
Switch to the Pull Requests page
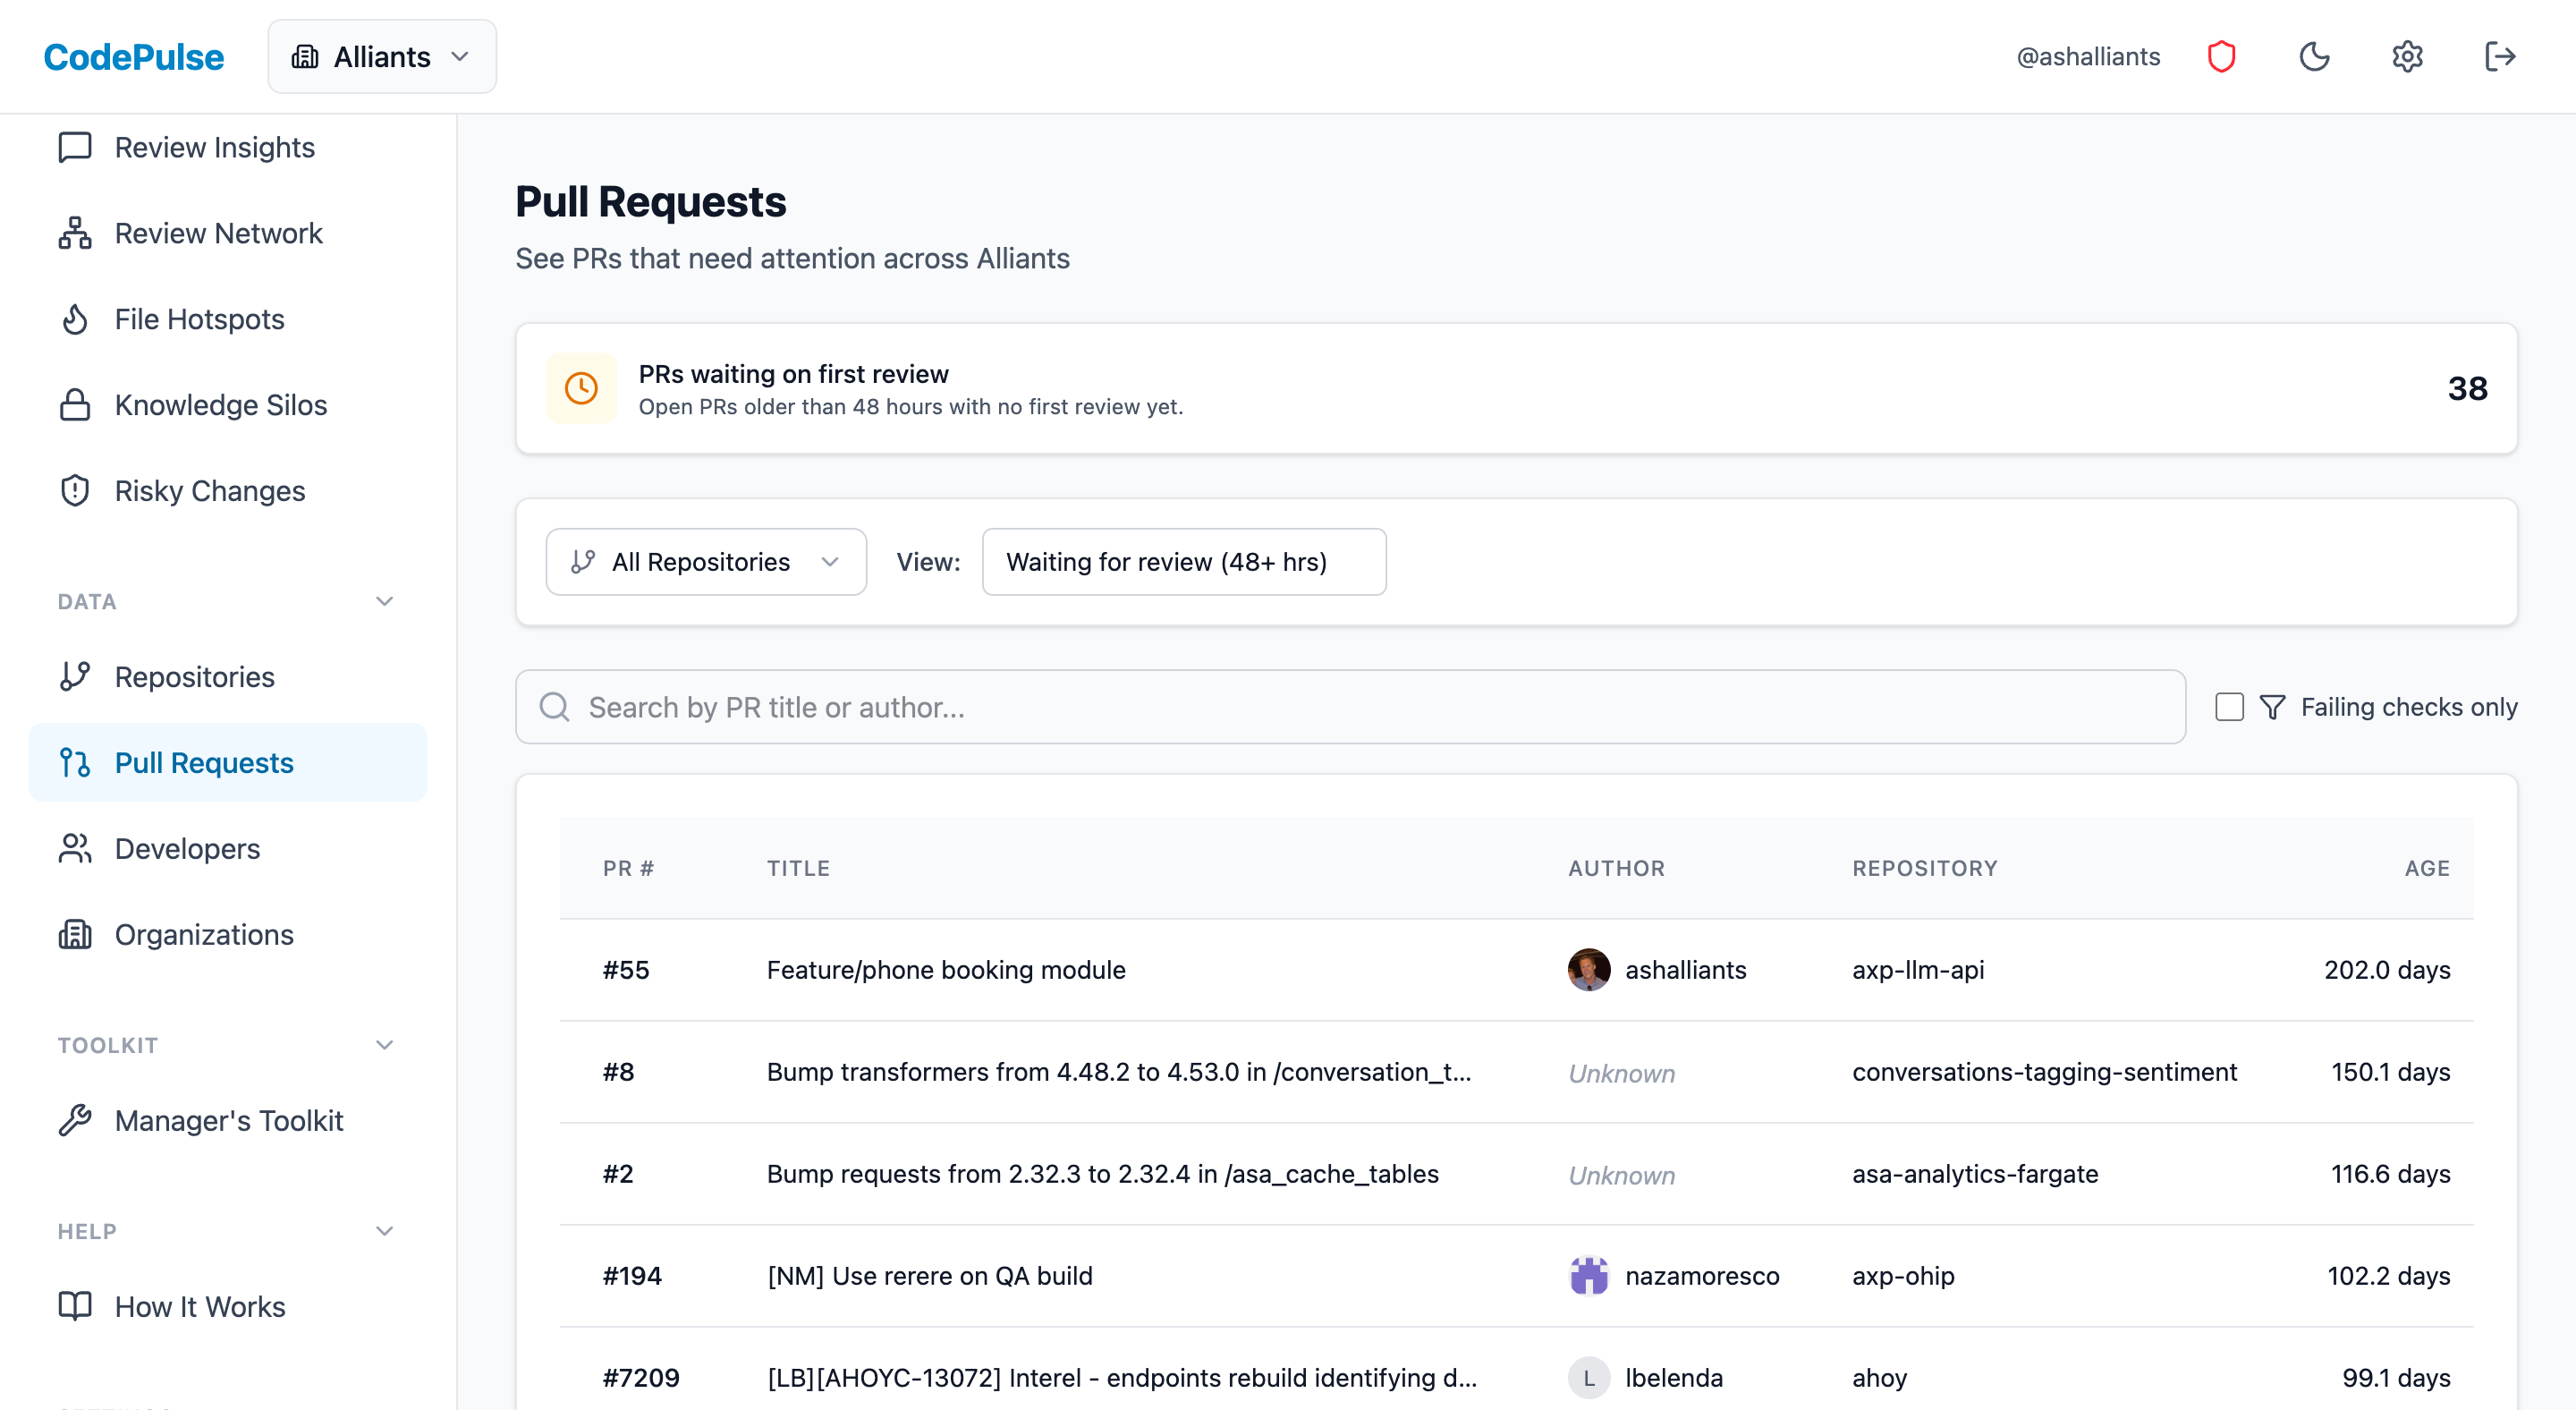click(204, 762)
